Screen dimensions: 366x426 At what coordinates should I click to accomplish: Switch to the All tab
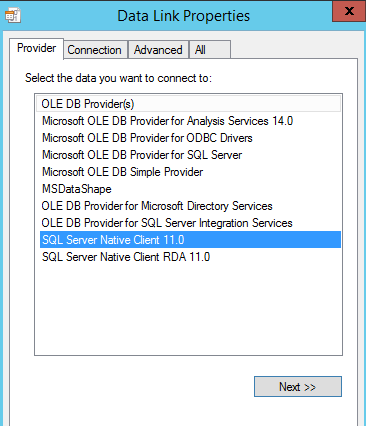tap(210, 50)
